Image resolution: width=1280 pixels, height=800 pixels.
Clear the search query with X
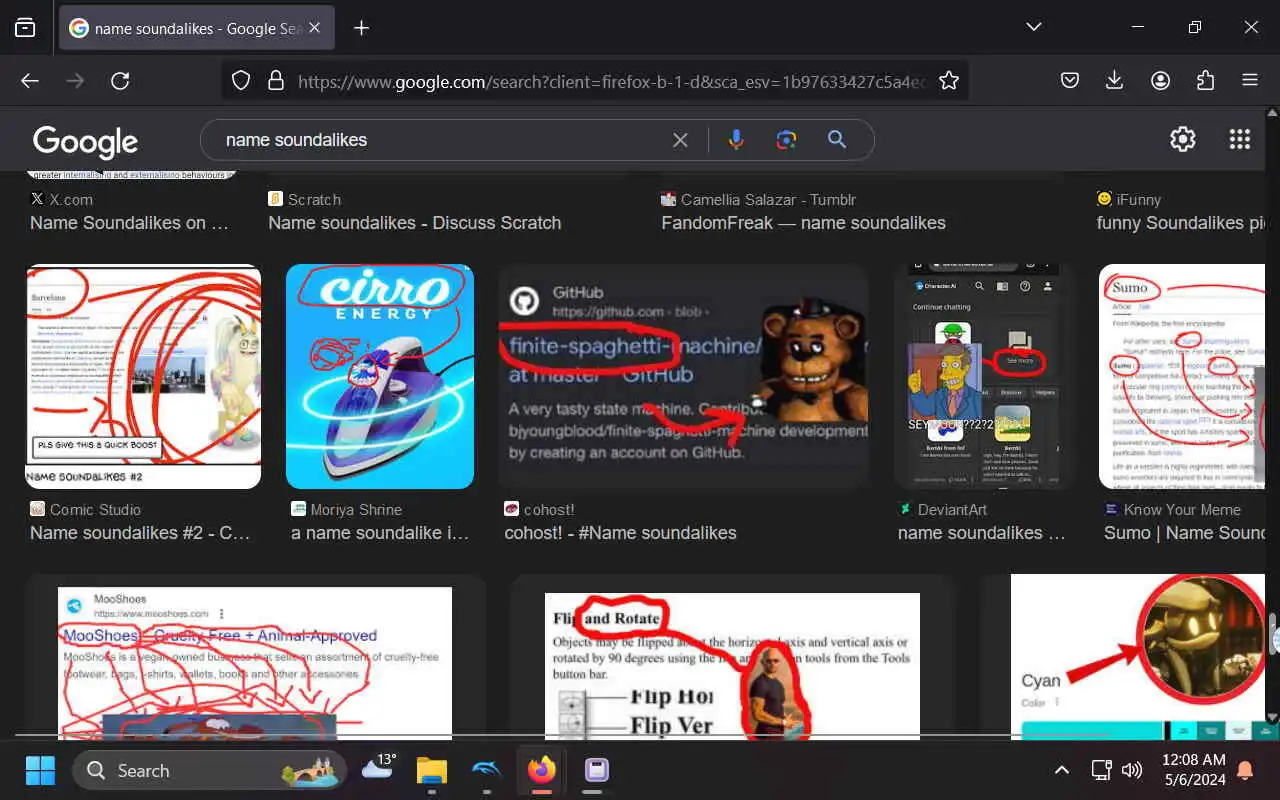pos(680,140)
